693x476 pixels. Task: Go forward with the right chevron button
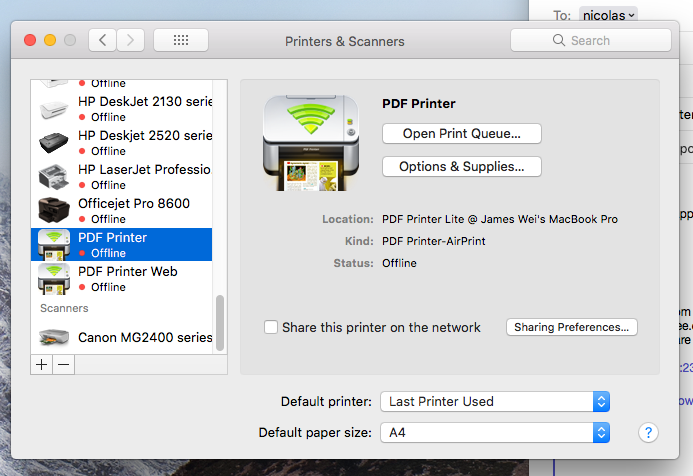click(130, 40)
